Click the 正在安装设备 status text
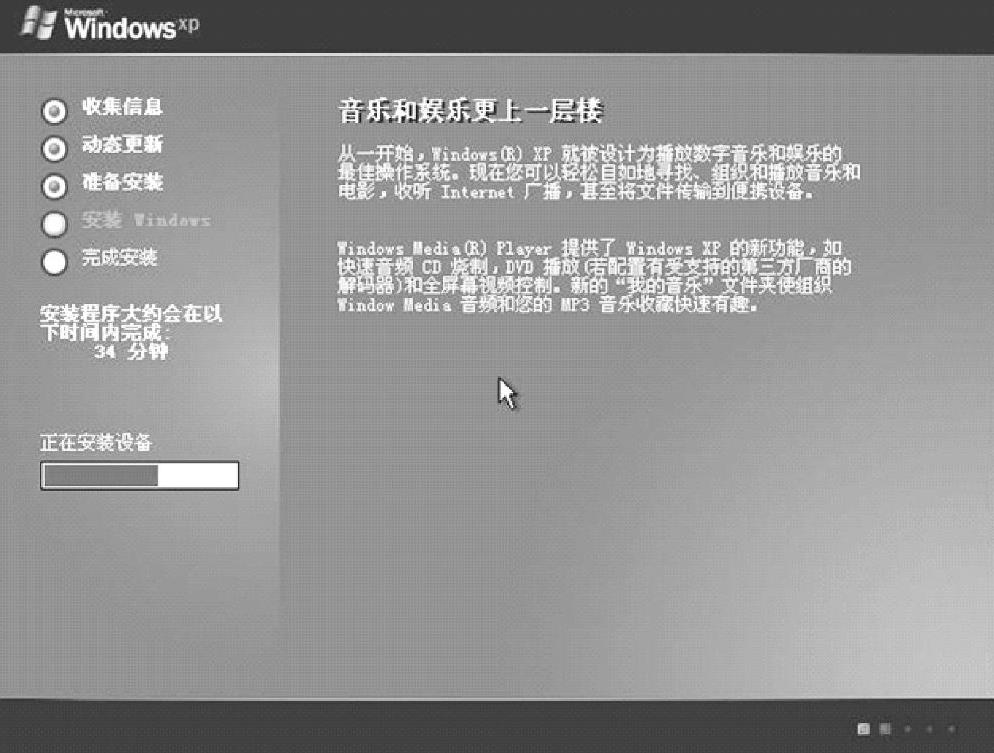Screen dimensions: 994x753 96,442
